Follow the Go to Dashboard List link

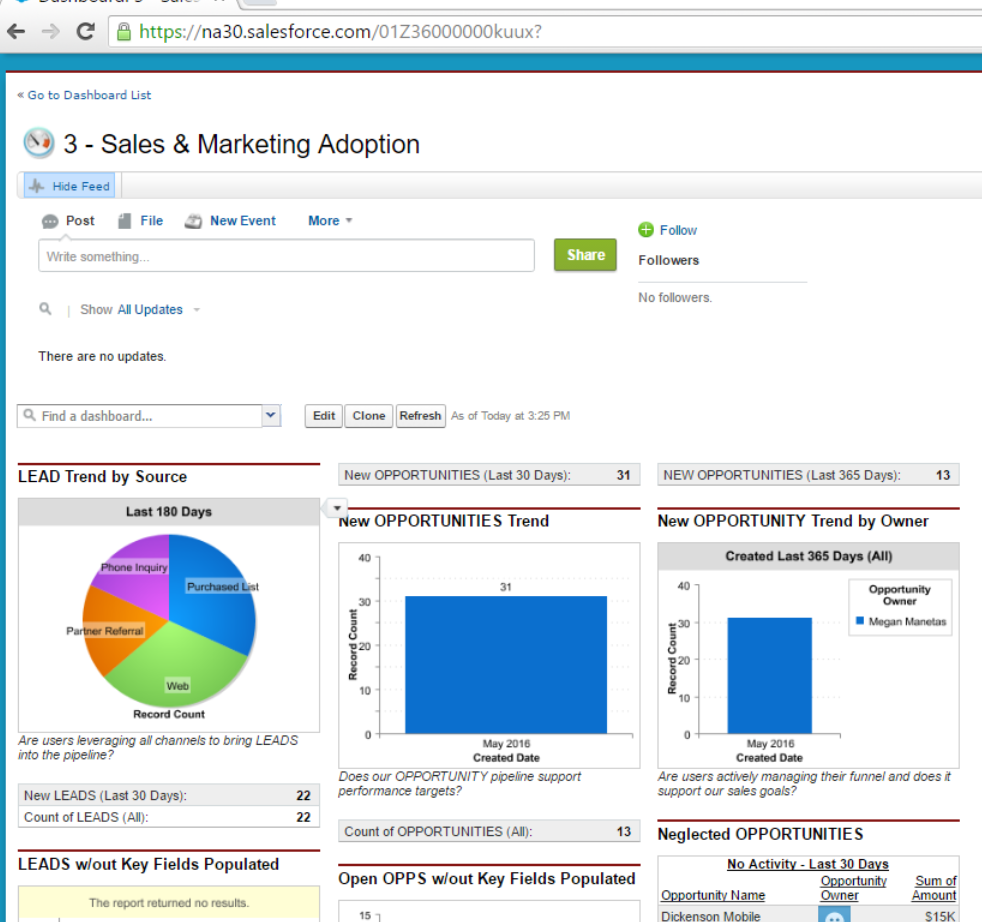coord(84,95)
